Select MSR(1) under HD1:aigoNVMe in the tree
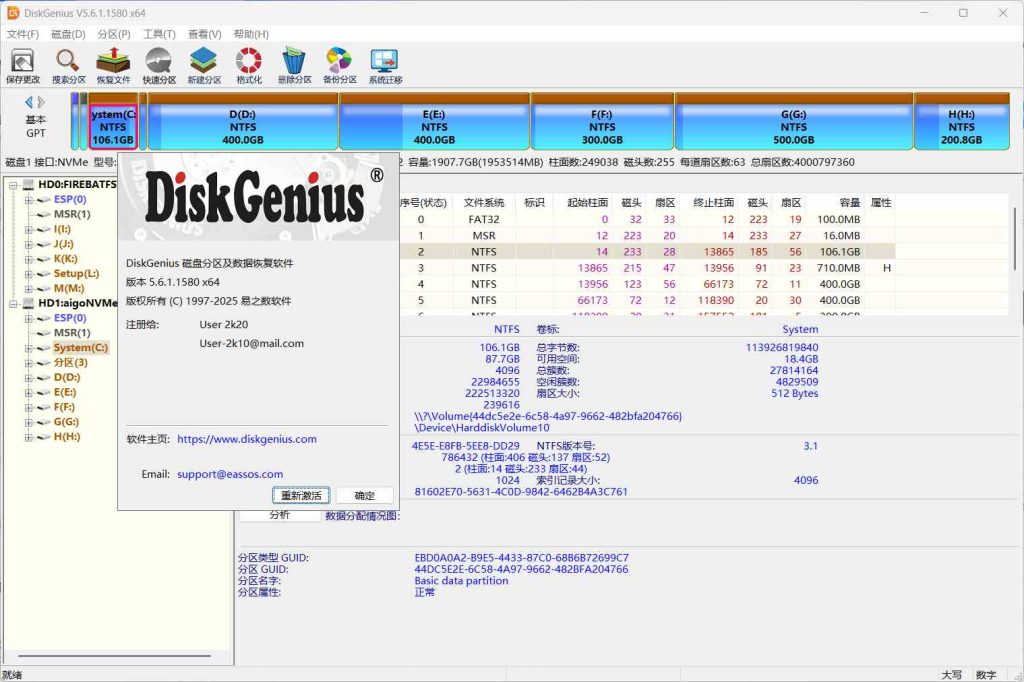The image size is (1024, 682). click(72, 333)
